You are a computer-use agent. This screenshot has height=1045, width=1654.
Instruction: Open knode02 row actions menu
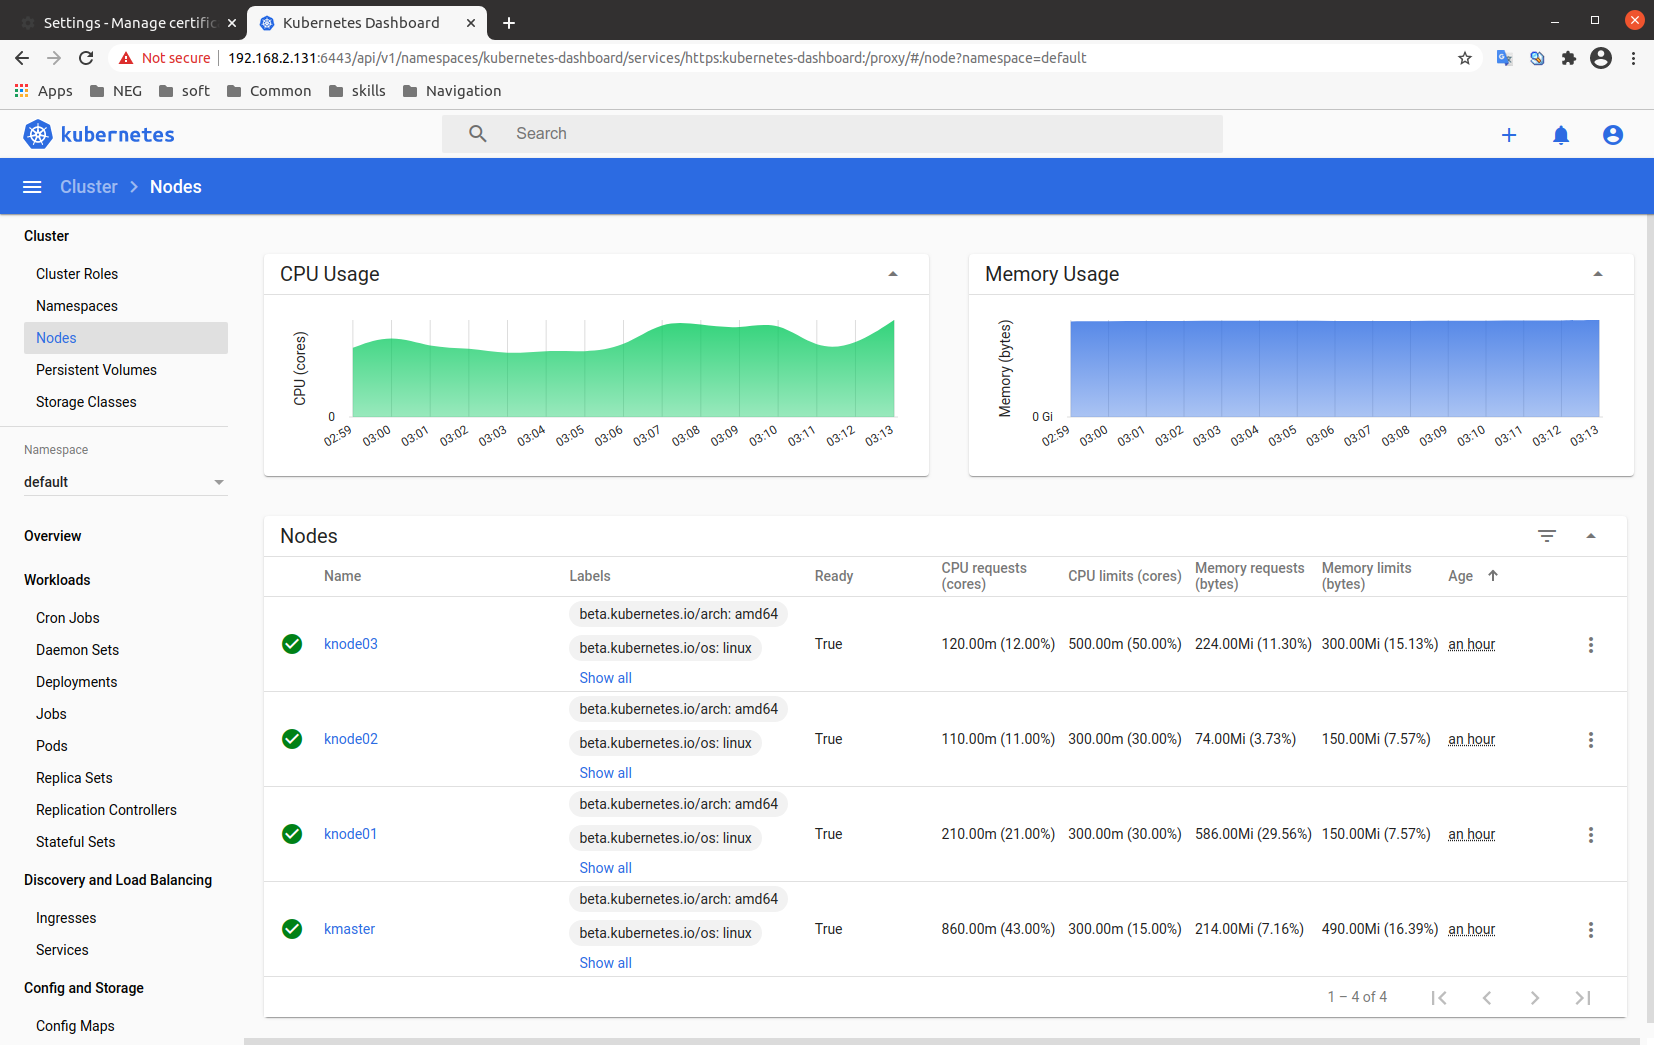pos(1591,740)
